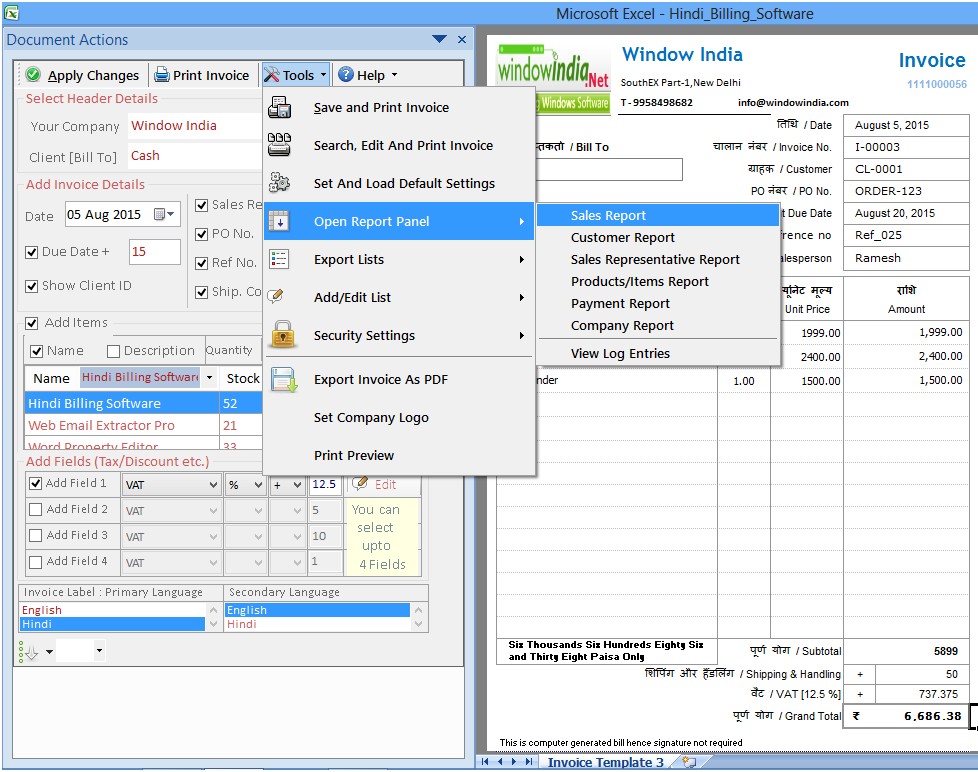Click the Tools wrench icon
This screenshot has height=772, width=978.
tap(271, 75)
